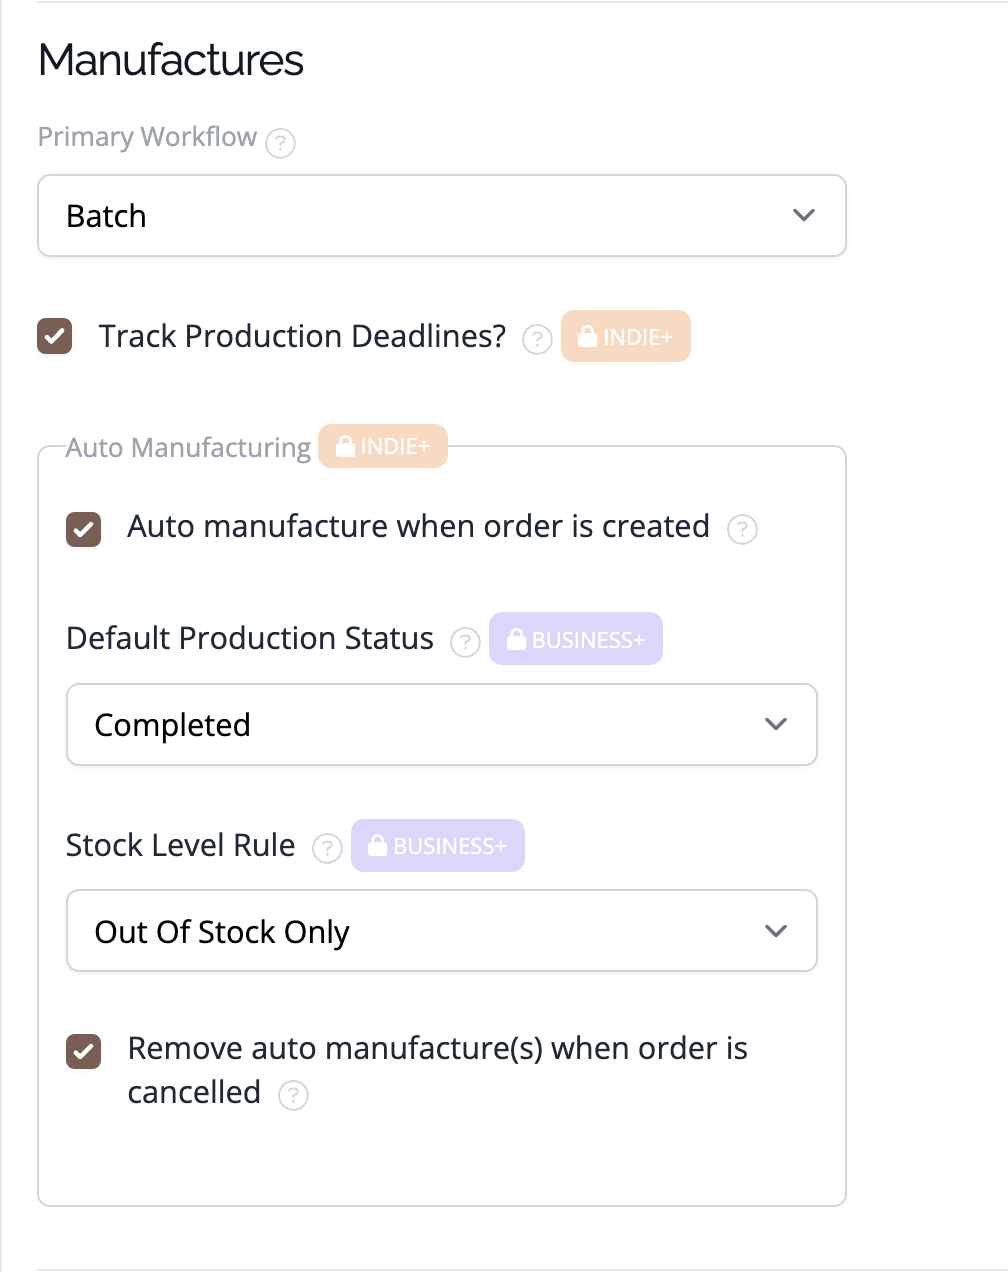Toggle Auto manufacture when order is created
Screen dimensions: 1008x1272
point(84,529)
